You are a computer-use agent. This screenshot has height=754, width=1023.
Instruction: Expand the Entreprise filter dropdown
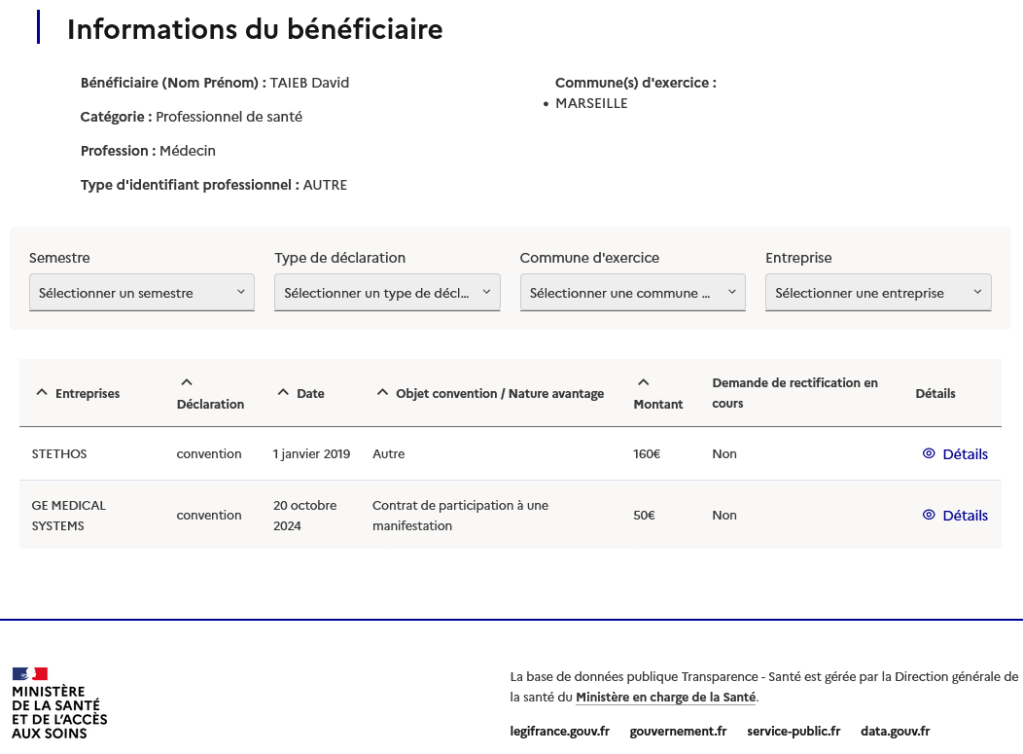878,293
